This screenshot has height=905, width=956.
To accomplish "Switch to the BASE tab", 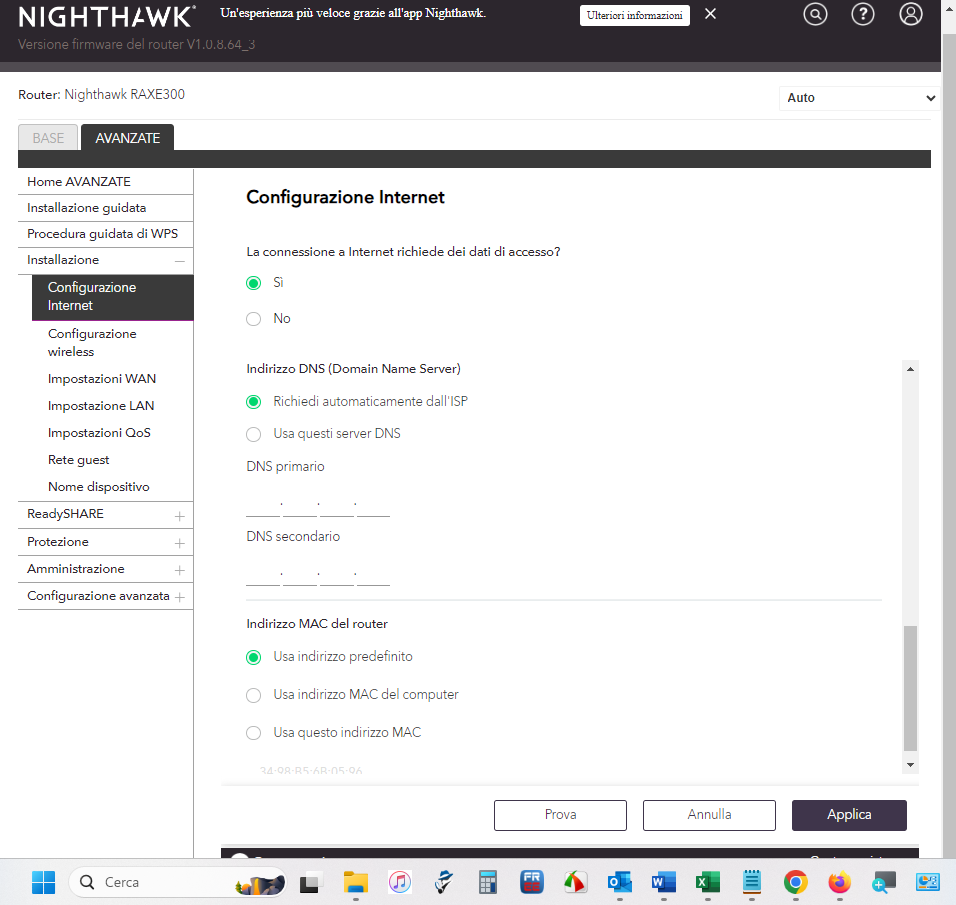I will point(48,138).
